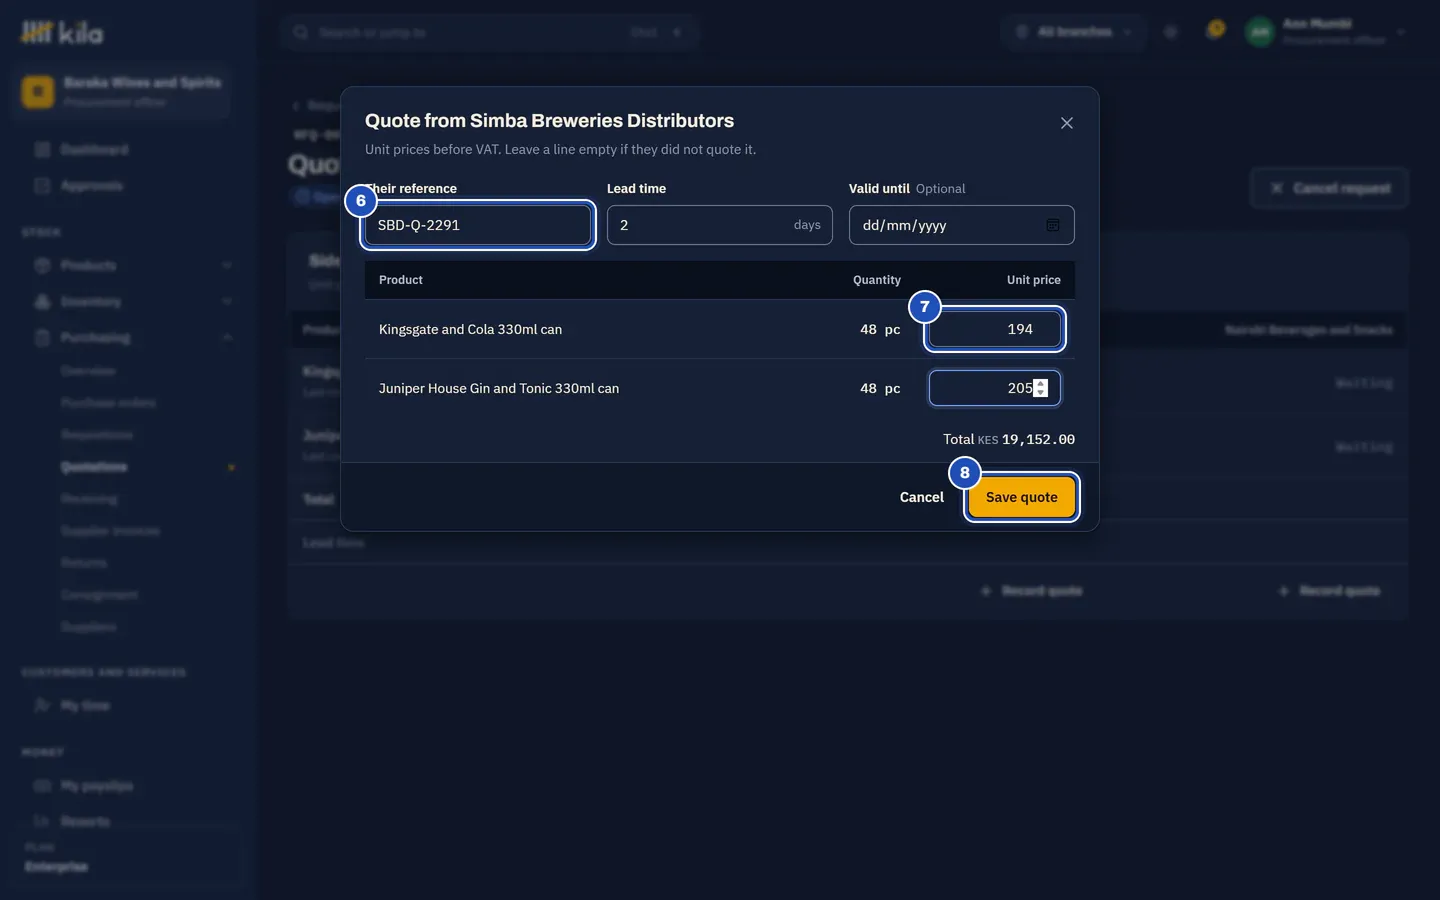Cancel the quote dialog
The width and height of the screenshot is (1440, 900).
pyautogui.click(x=922, y=497)
